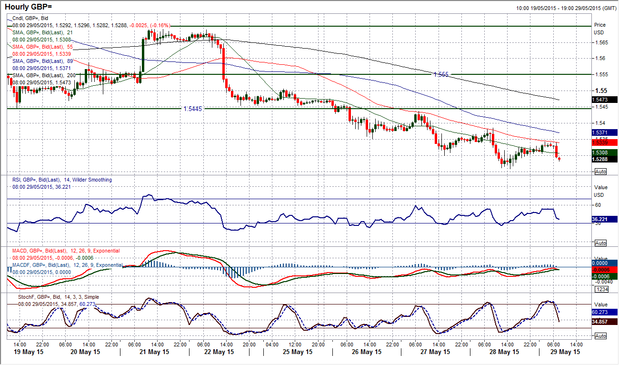
Task: Select the Cndl, GBP=, Bid legend entry
Action: coord(30,18)
